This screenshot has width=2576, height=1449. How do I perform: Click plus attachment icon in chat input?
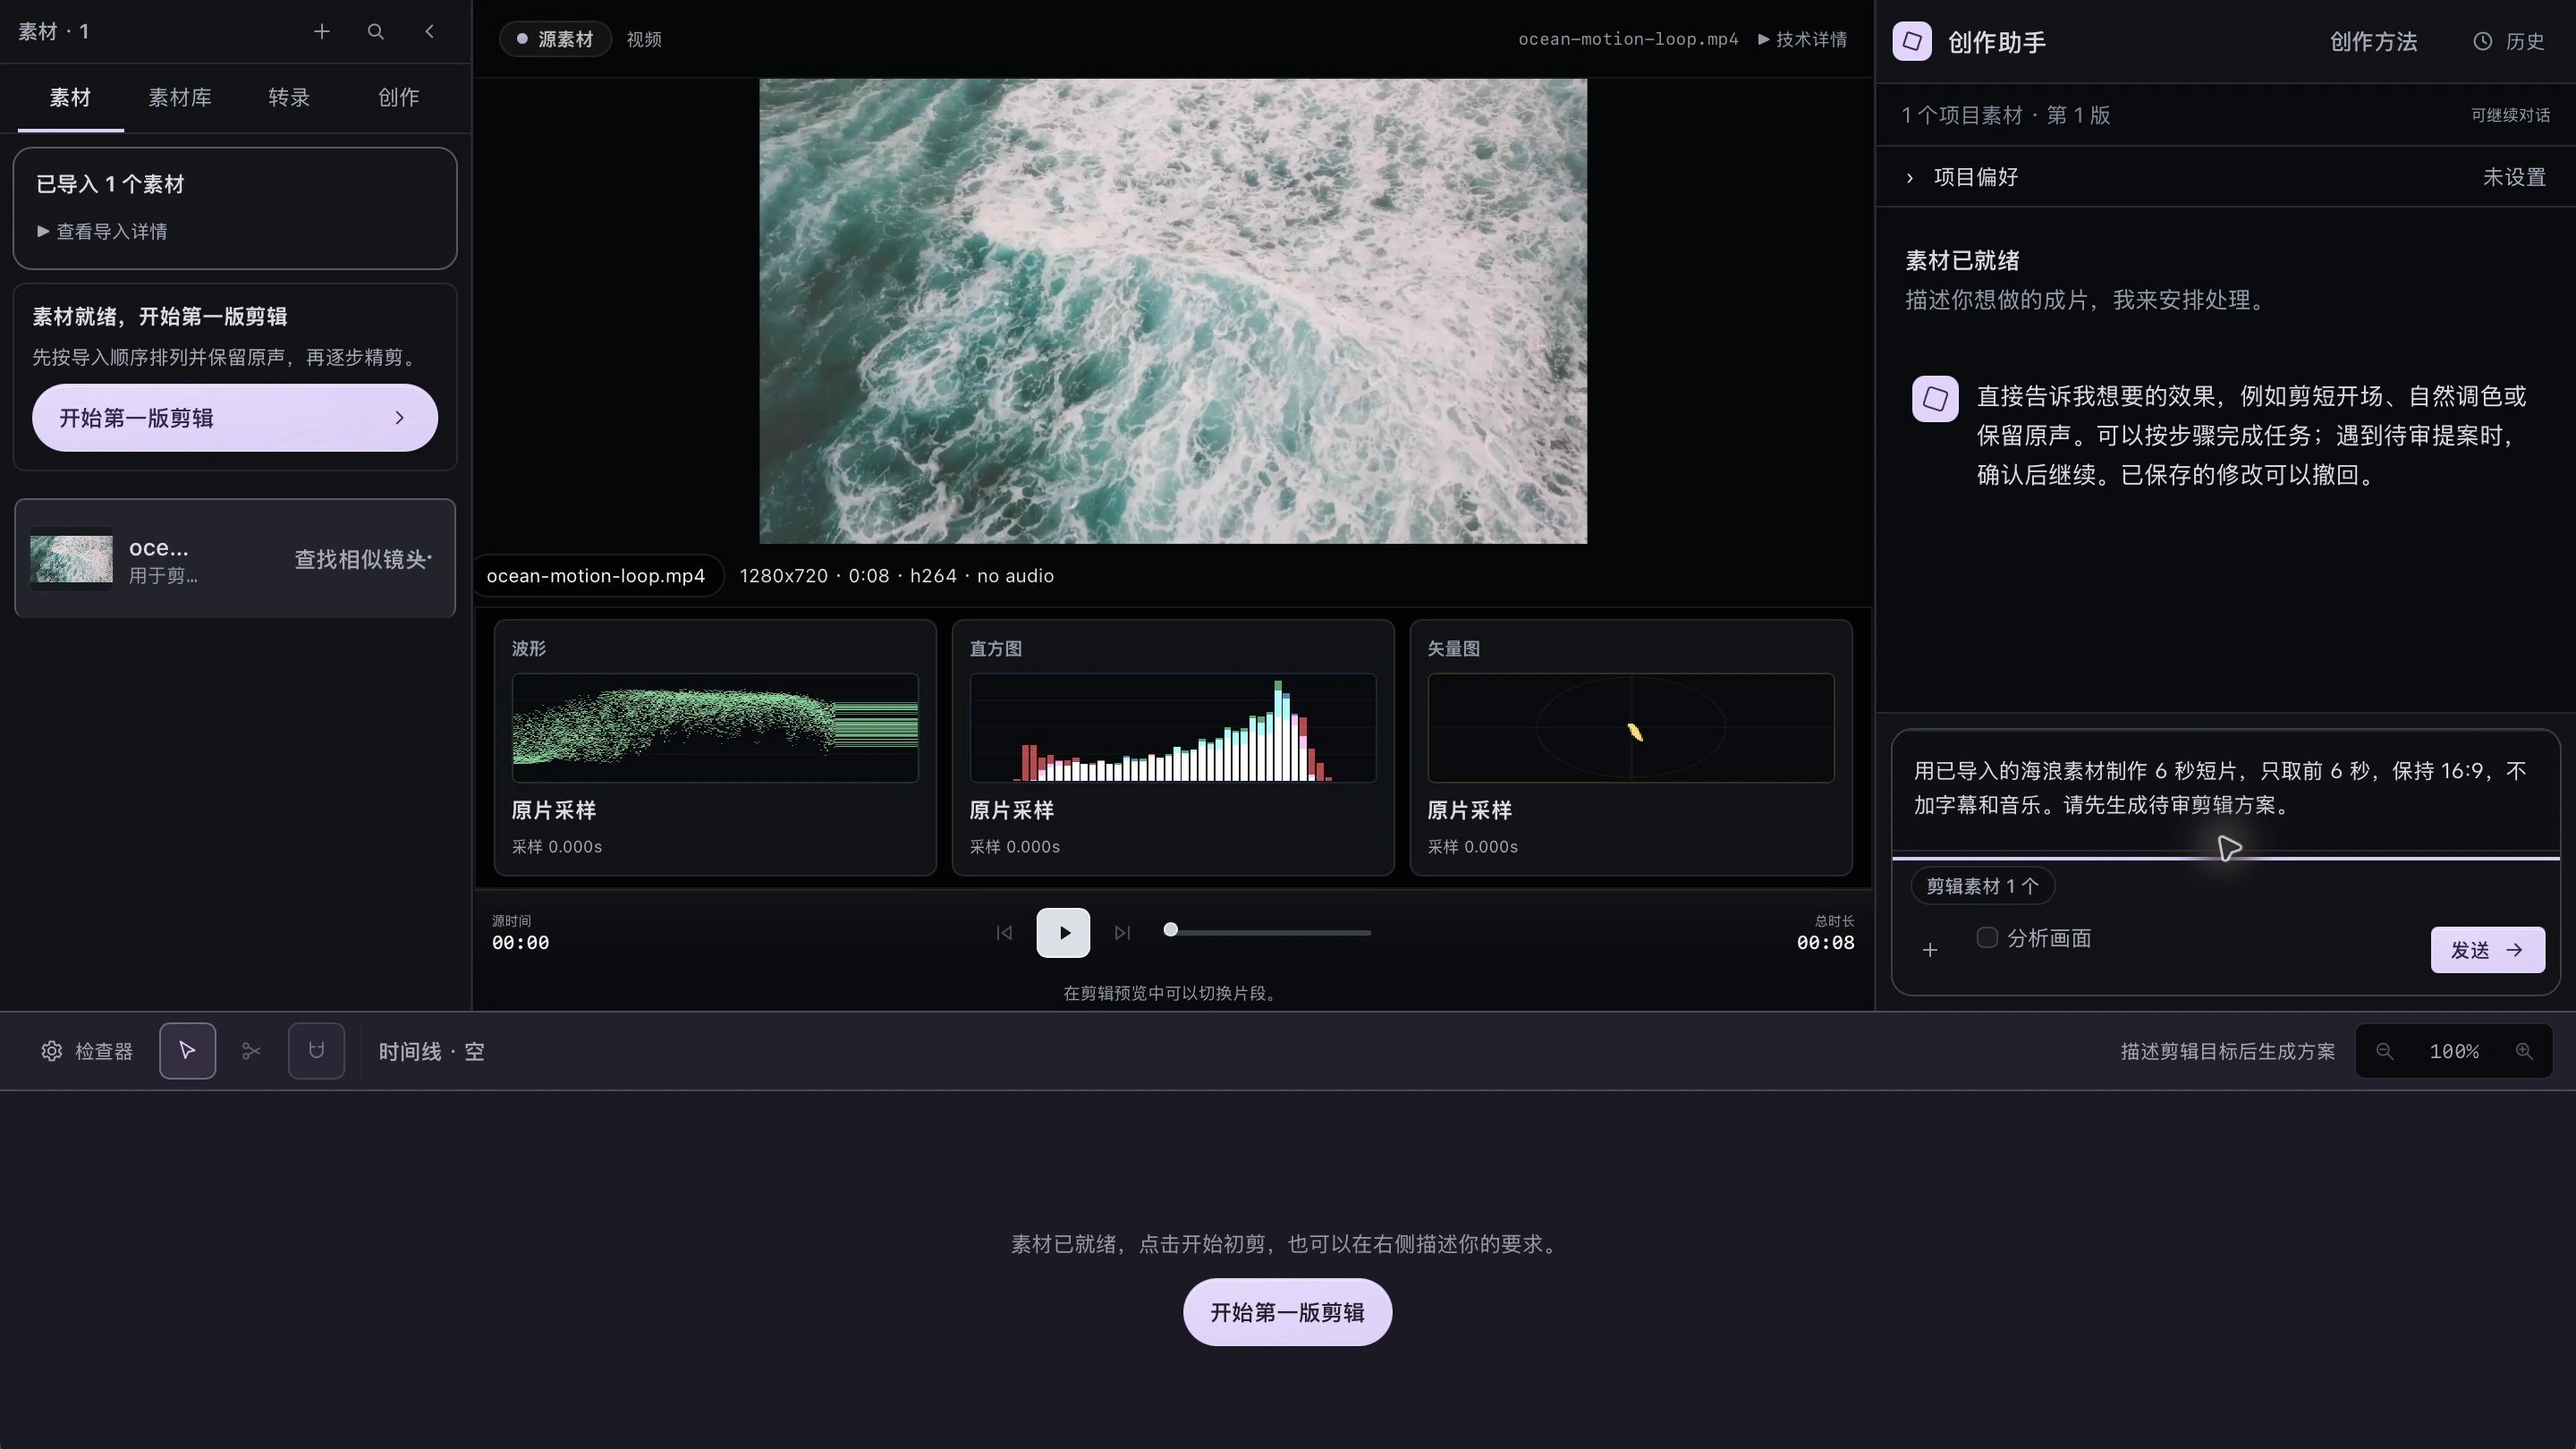1930,950
